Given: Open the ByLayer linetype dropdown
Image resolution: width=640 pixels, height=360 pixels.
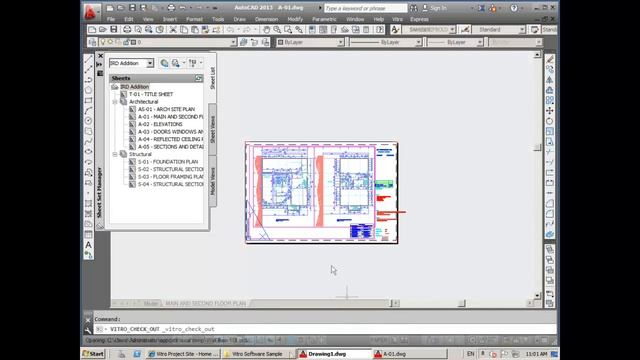Looking at the screenshot, I should [418, 42].
